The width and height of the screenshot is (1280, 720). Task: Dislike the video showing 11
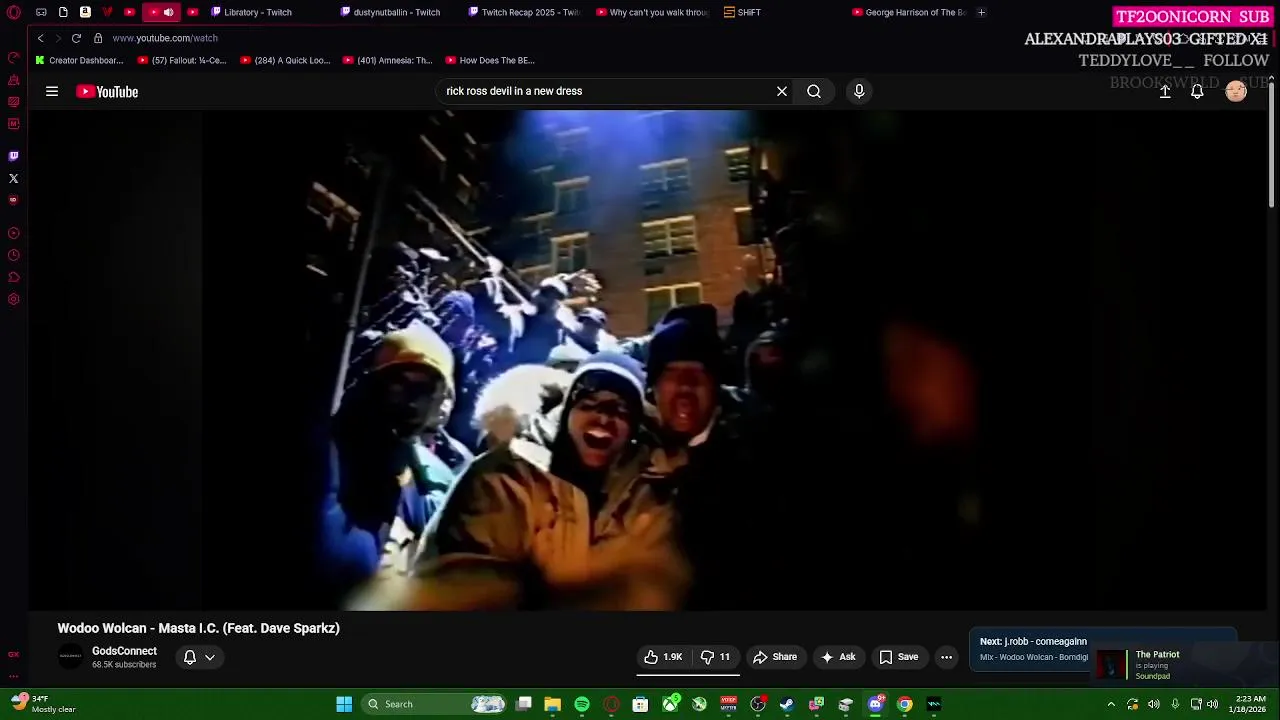pyautogui.click(x=716, y=657)
